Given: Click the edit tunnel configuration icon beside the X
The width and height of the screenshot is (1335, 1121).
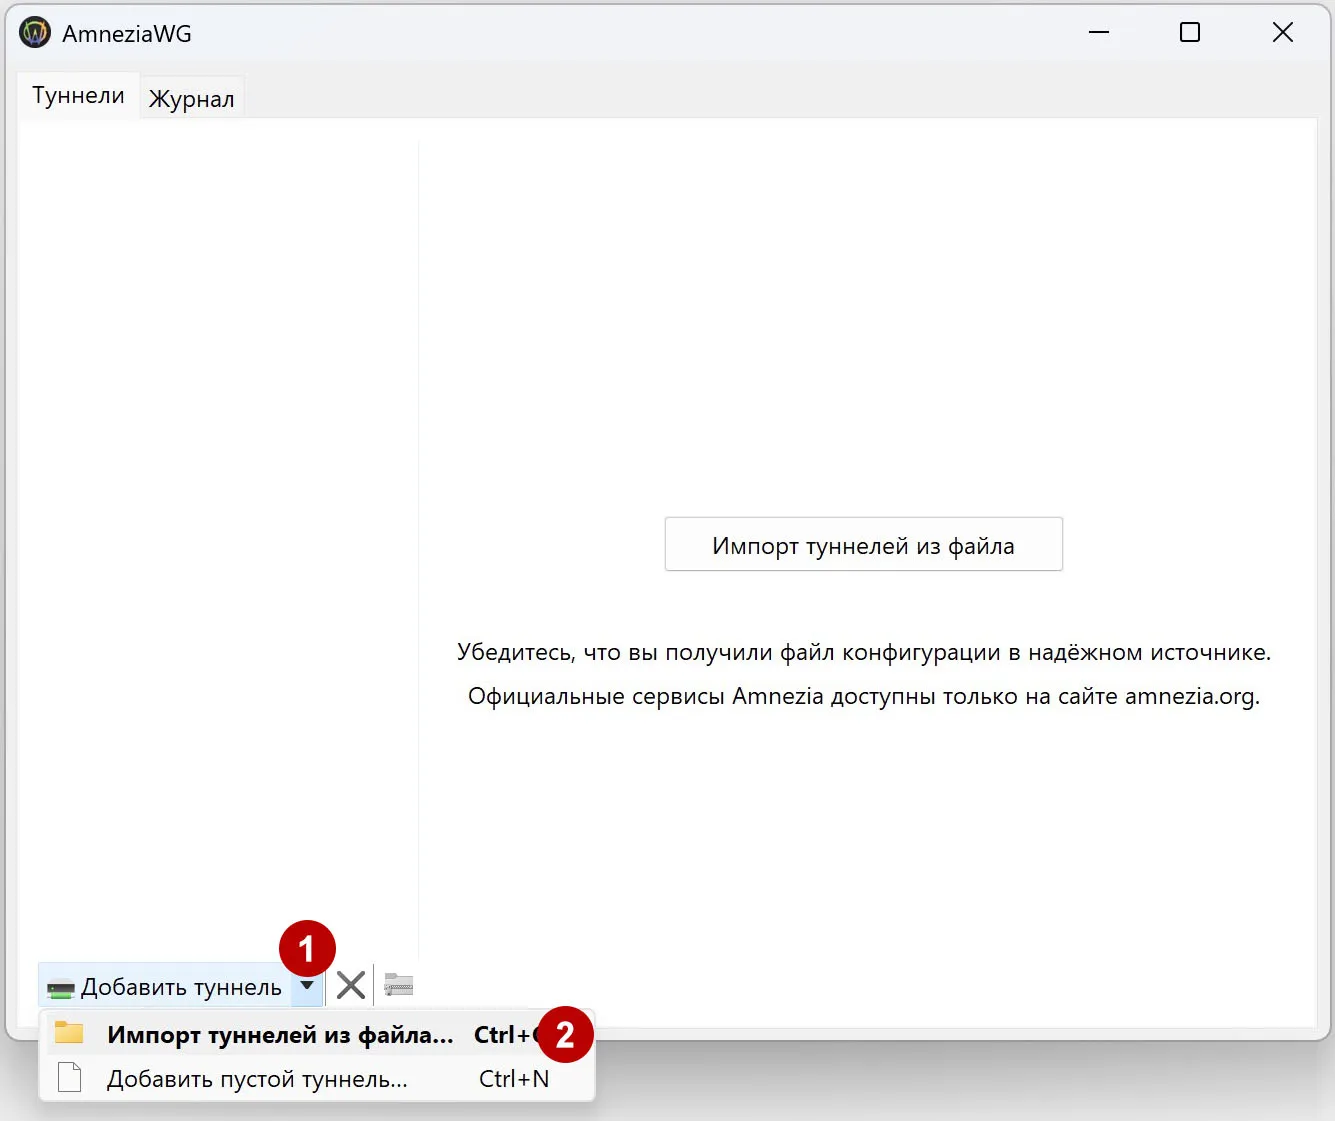Looking at the screenshot, I should (x=398, y=985).
